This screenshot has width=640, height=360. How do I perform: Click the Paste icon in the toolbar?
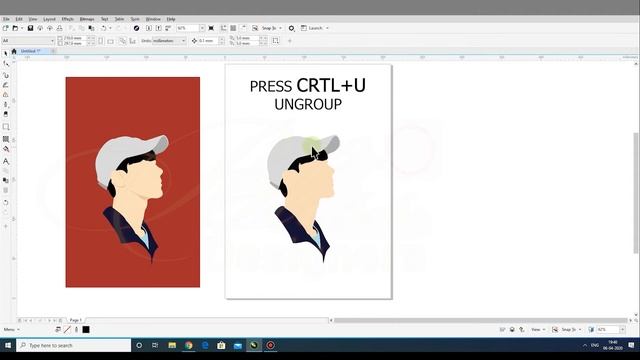(91, 28)
